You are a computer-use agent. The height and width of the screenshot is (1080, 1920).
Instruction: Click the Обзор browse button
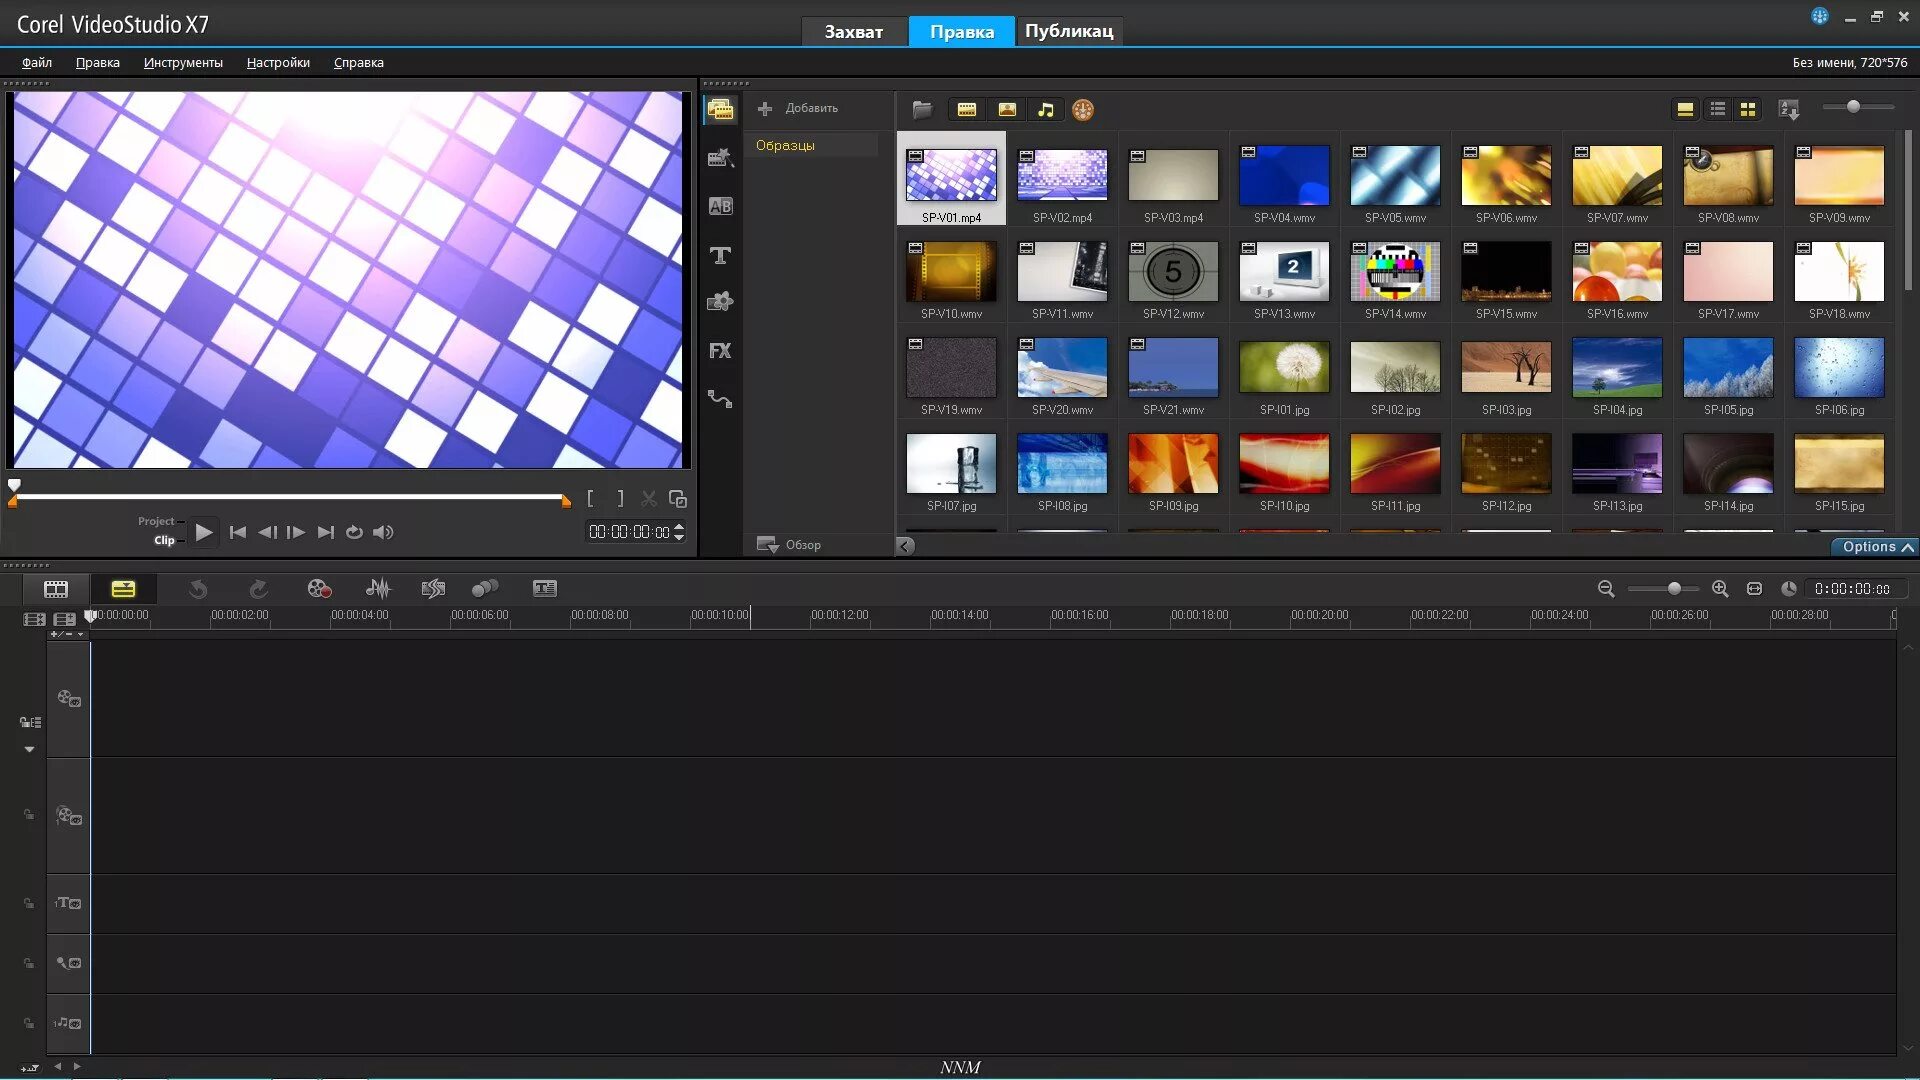pos(789,544)
